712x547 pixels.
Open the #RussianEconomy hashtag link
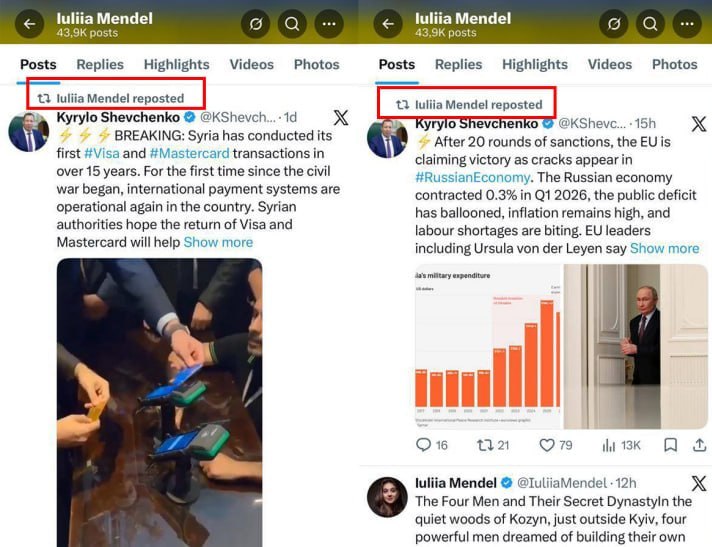click(x=472, y=177)
